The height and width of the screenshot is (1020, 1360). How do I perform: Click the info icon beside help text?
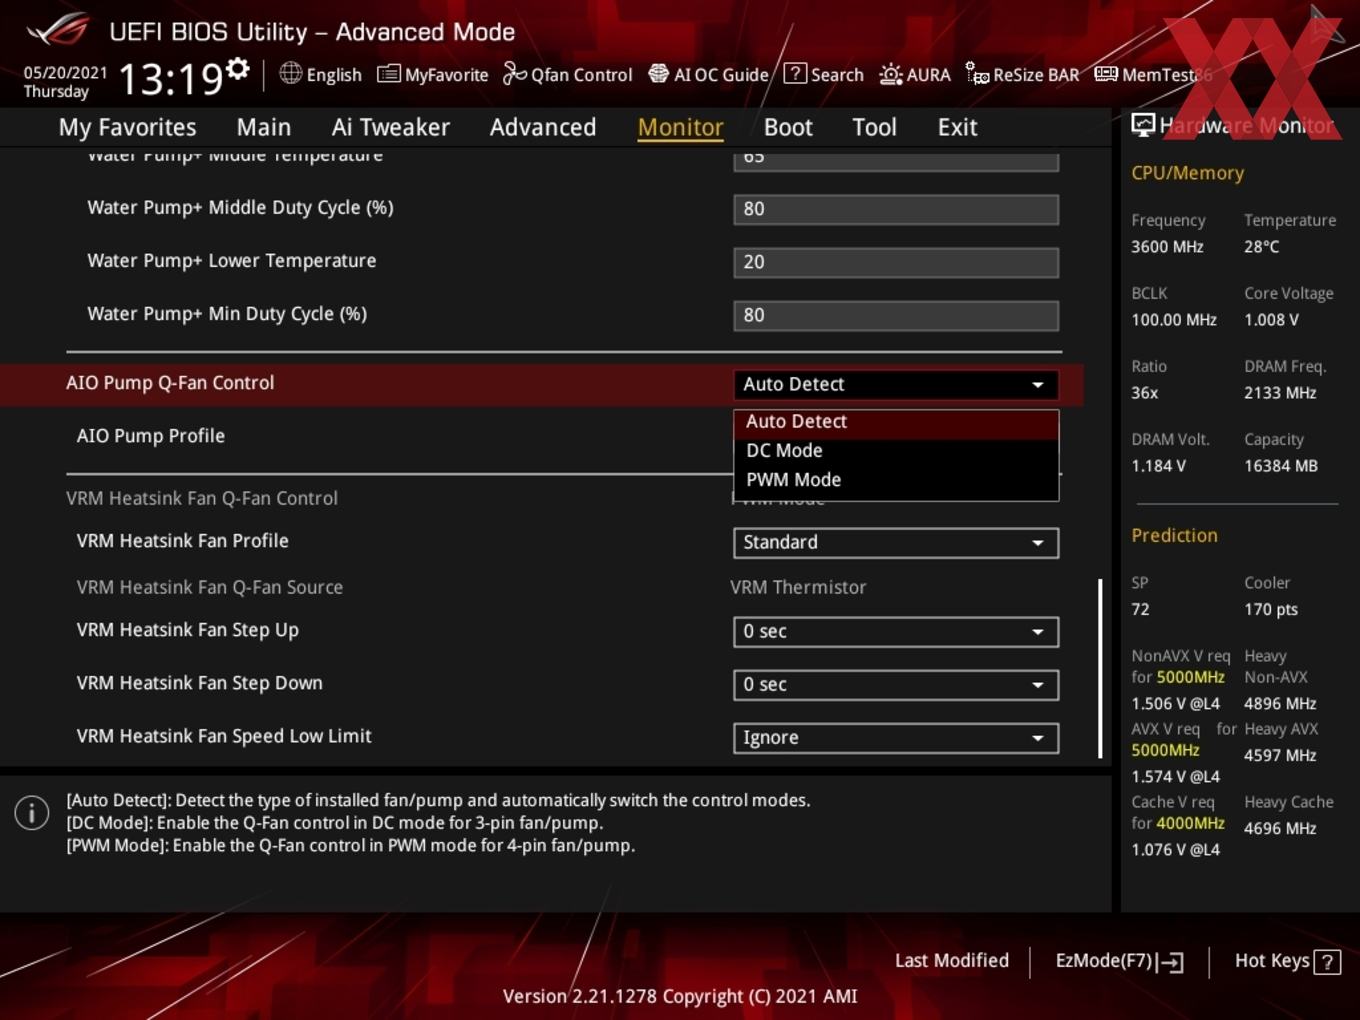(32, 812)
